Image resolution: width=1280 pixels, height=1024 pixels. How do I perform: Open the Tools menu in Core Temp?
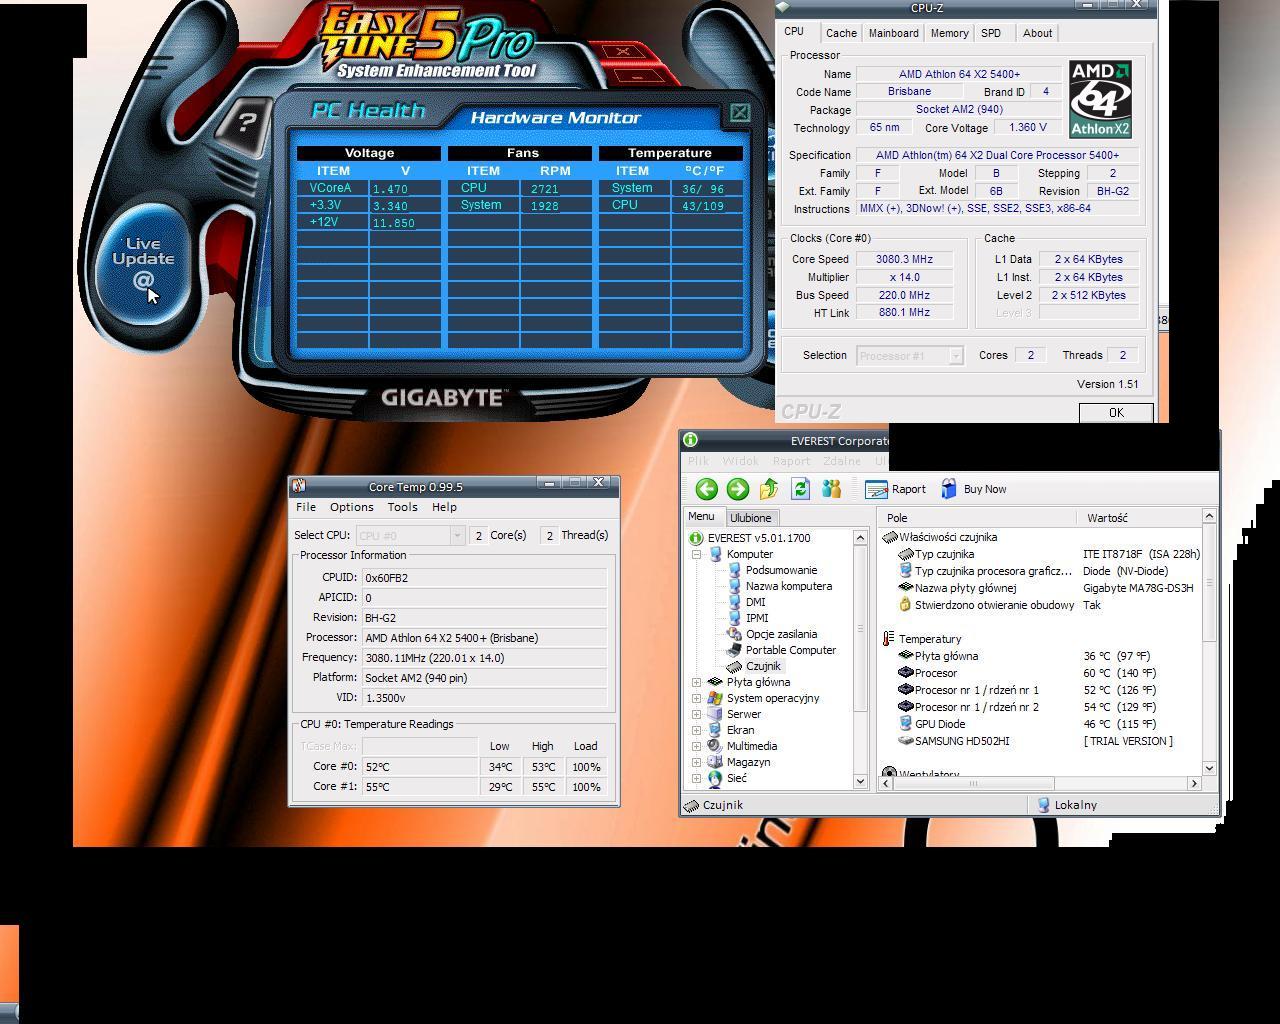coord(402,507)
